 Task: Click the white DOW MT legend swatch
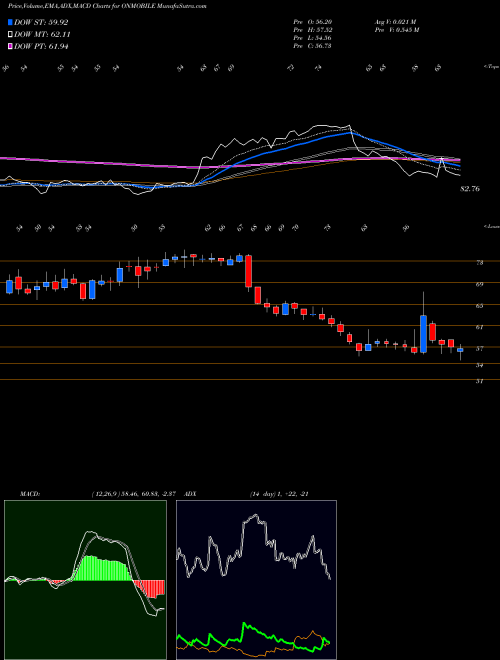[x=11, y=35]
